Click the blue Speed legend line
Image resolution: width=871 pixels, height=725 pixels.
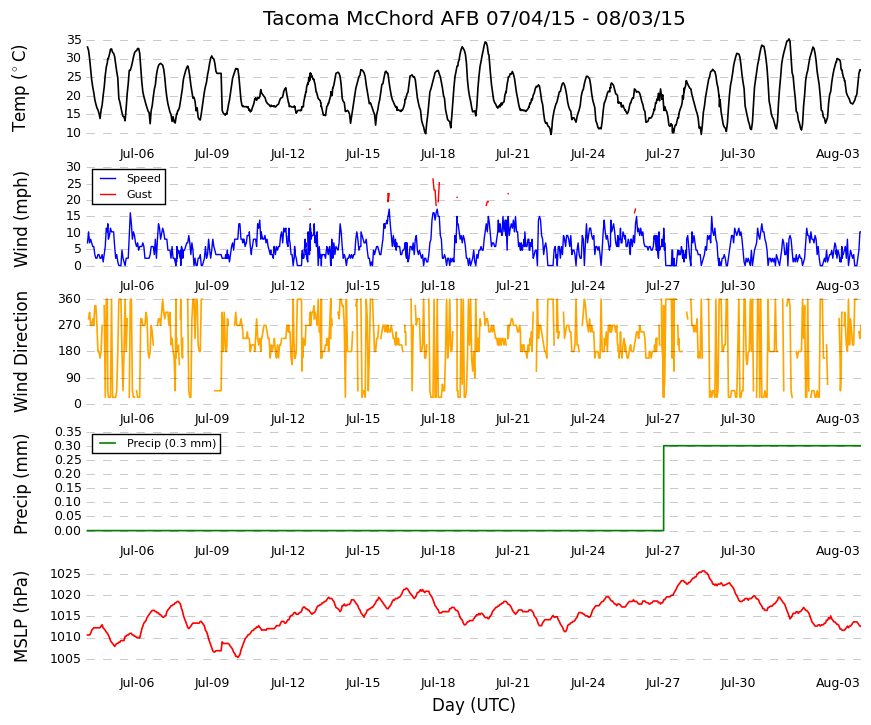pos(108,178)
